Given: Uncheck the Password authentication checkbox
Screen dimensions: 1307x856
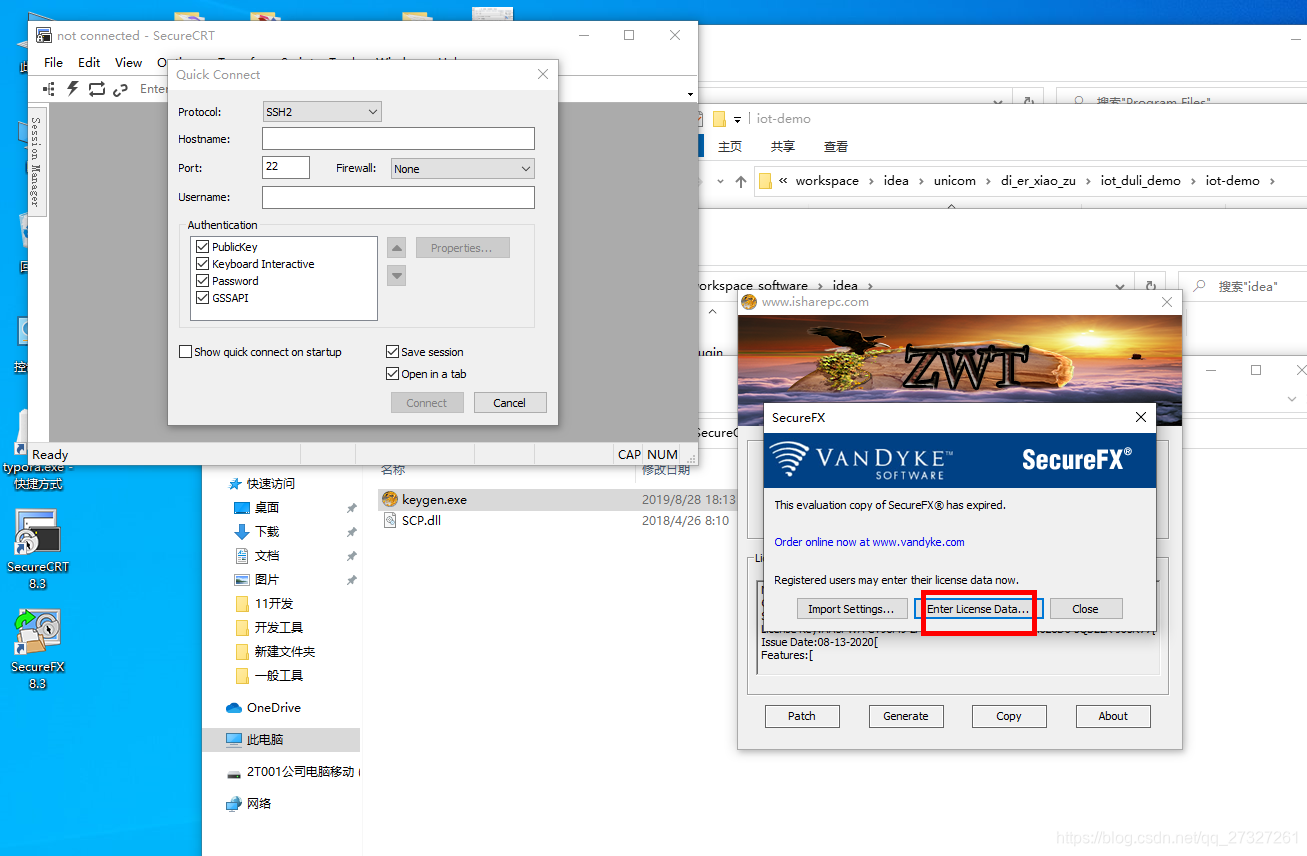Looking at the screenshot, I should 203,281.
